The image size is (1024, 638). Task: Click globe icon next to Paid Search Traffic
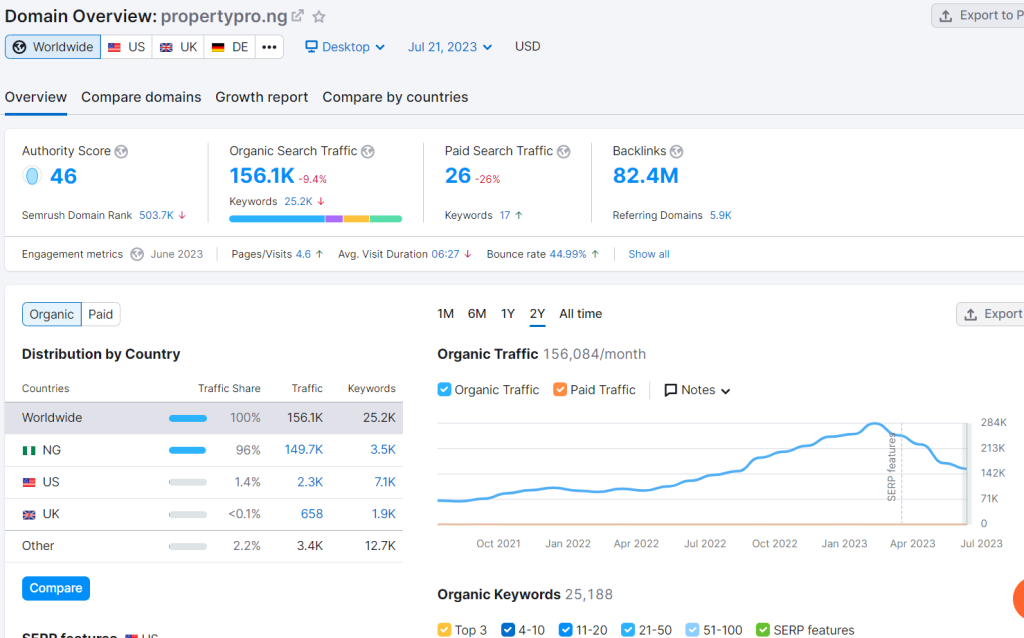tap(564, 152)
